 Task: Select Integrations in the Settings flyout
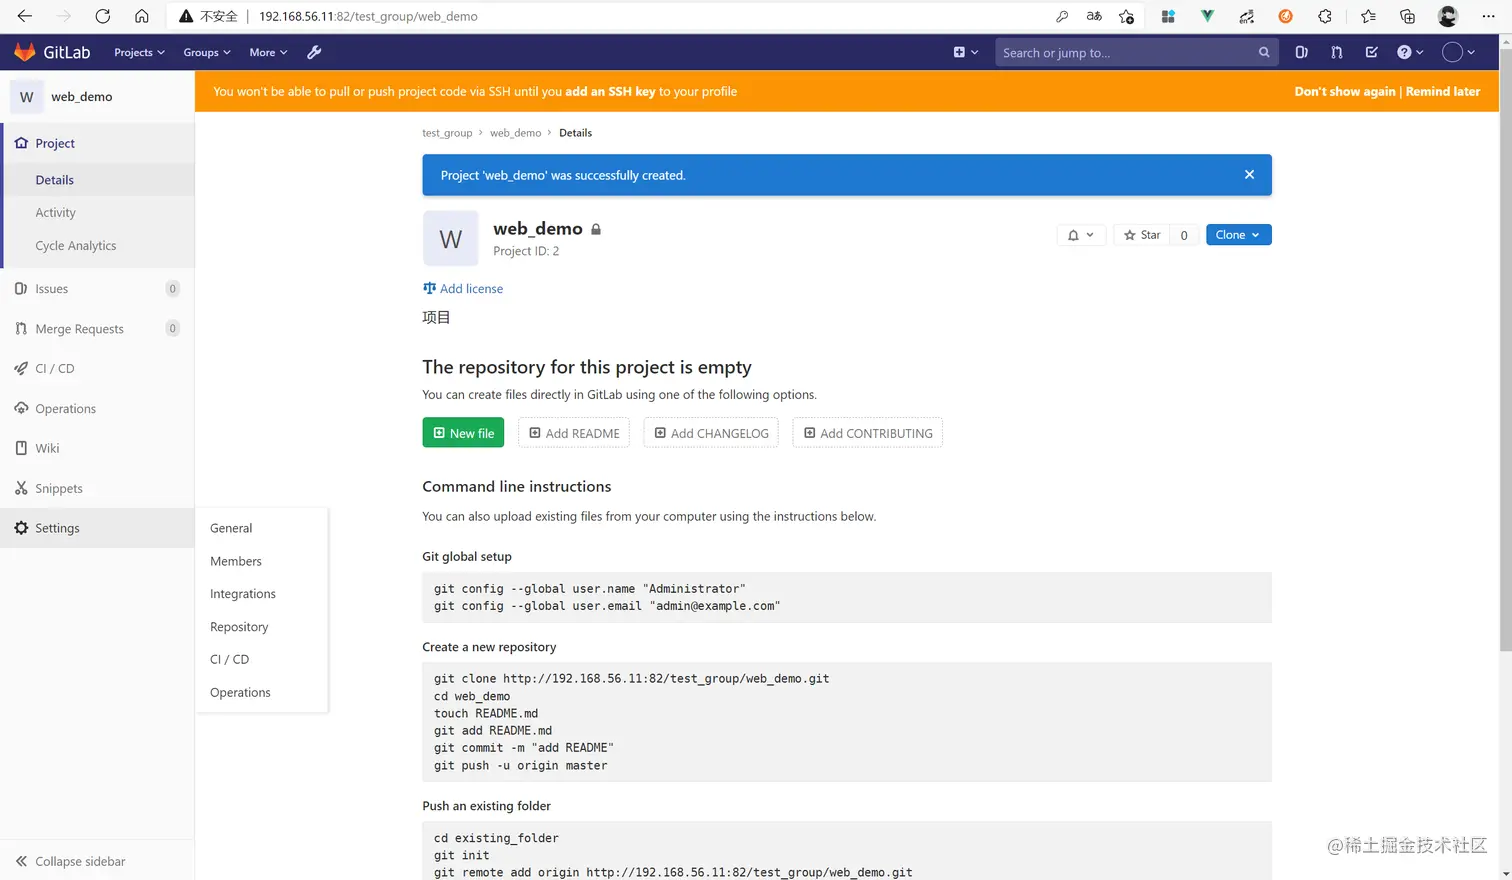tap(262, 594)
